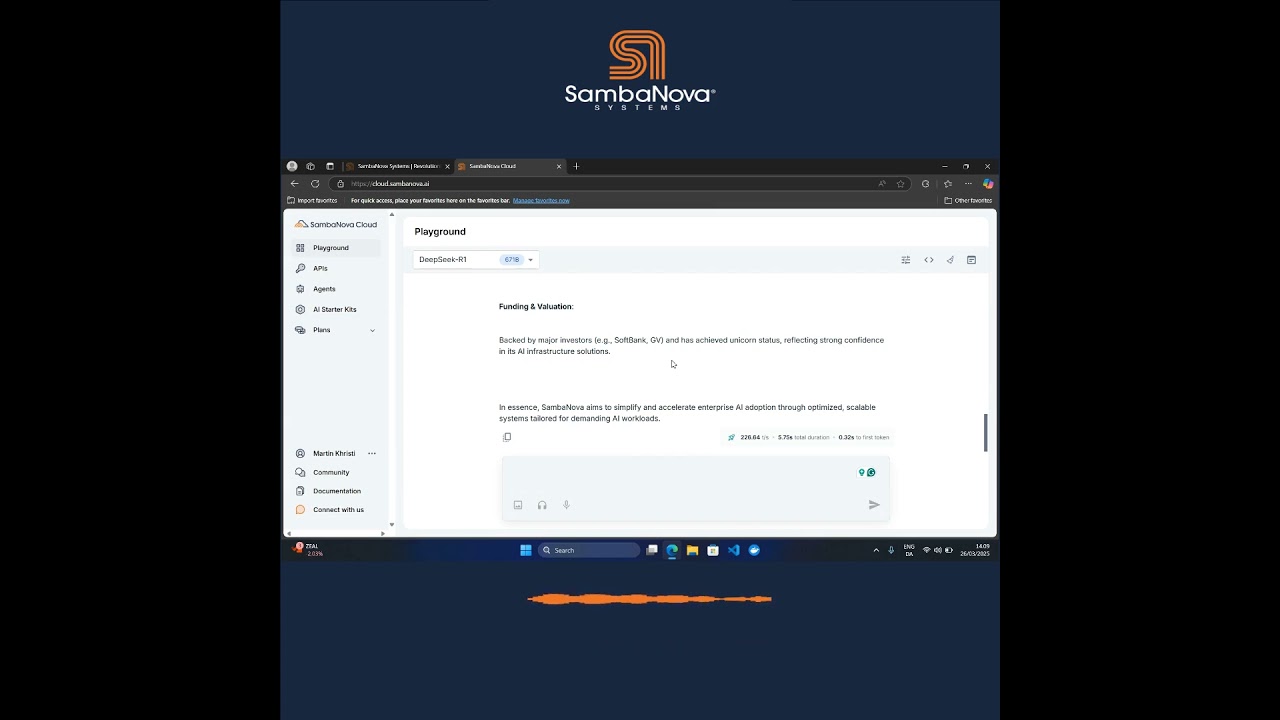This screenshot has width=1280, height=720.
Task: Click the view code brackets icon
Action: [929, 260]
